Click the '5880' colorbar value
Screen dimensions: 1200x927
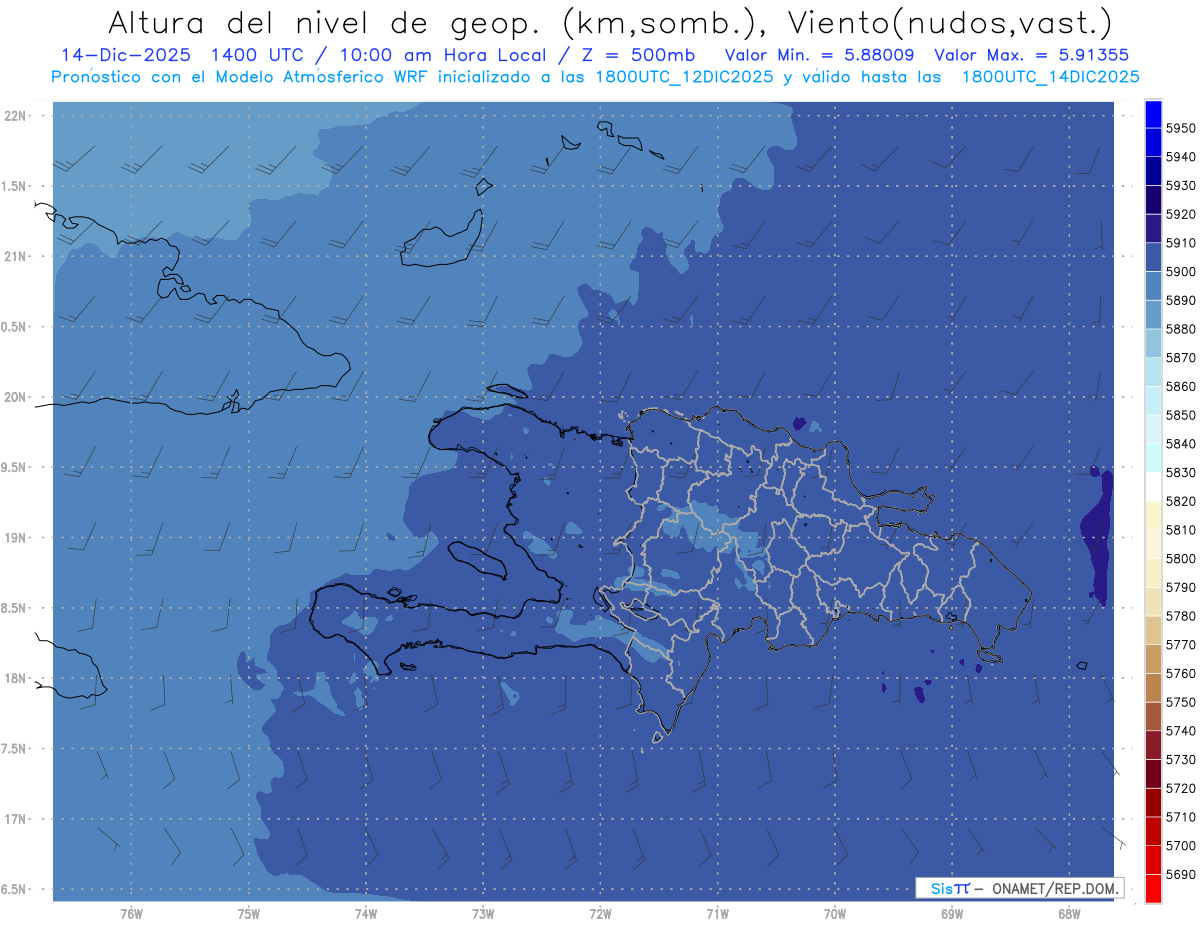(1180, 329)
